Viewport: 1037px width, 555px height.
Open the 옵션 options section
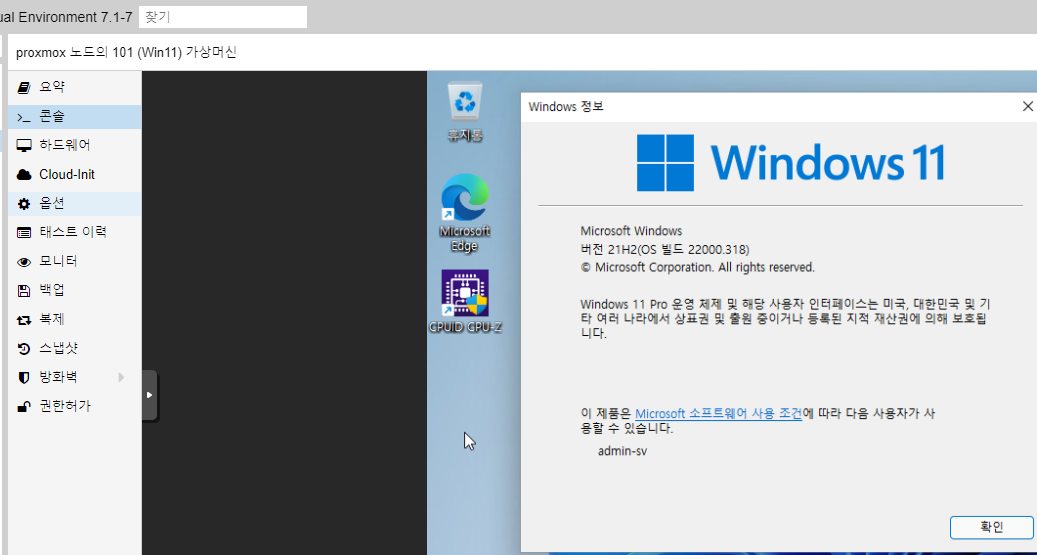(75, 203)
